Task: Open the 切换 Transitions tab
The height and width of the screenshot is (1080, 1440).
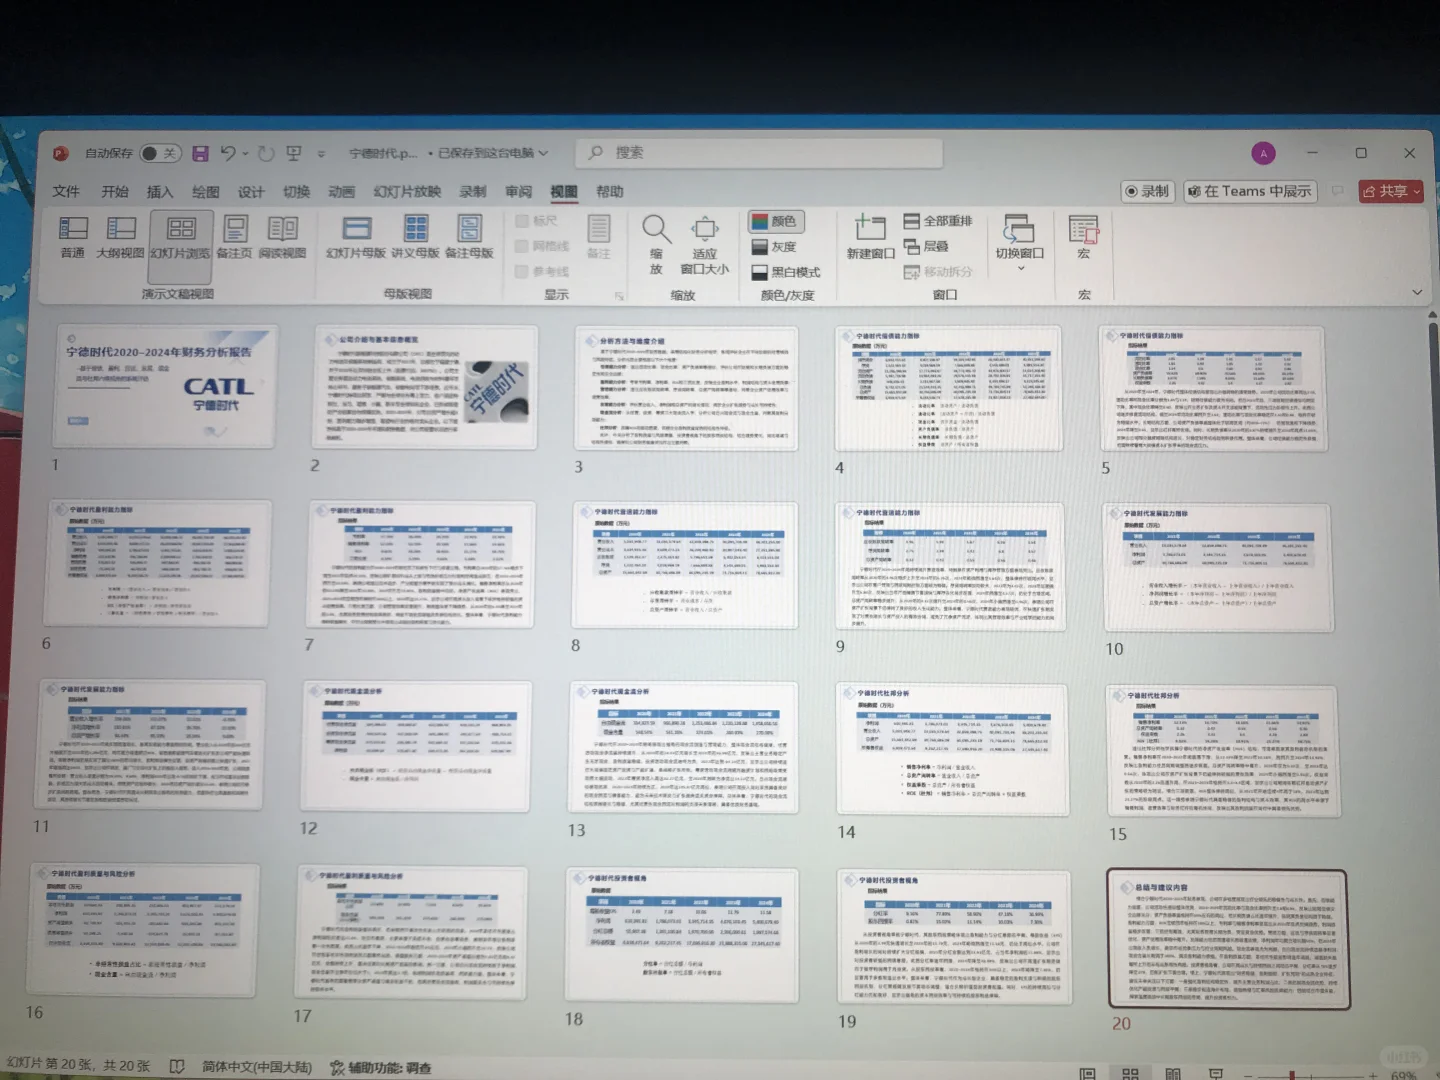Action: pos(296,192)
